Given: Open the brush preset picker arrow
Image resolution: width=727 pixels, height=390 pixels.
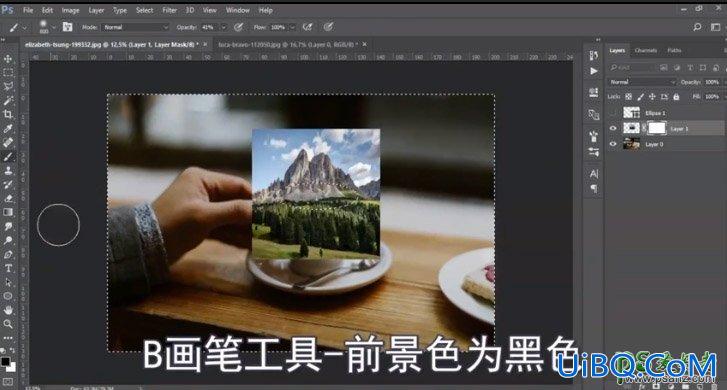Looking at the screenshot, I should pos(53,27).
